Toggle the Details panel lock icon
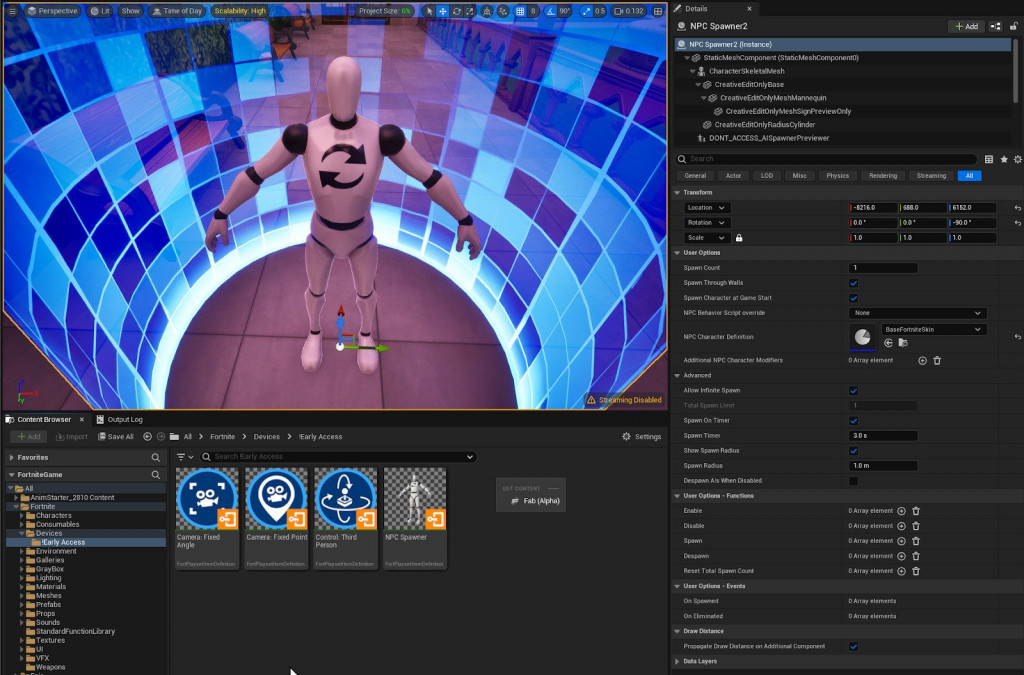 [1014, 26]
